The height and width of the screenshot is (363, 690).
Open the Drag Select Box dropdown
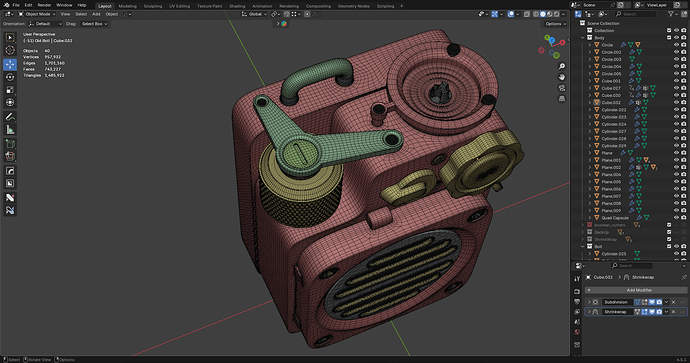pyautogui.click(x=94, y=24)
